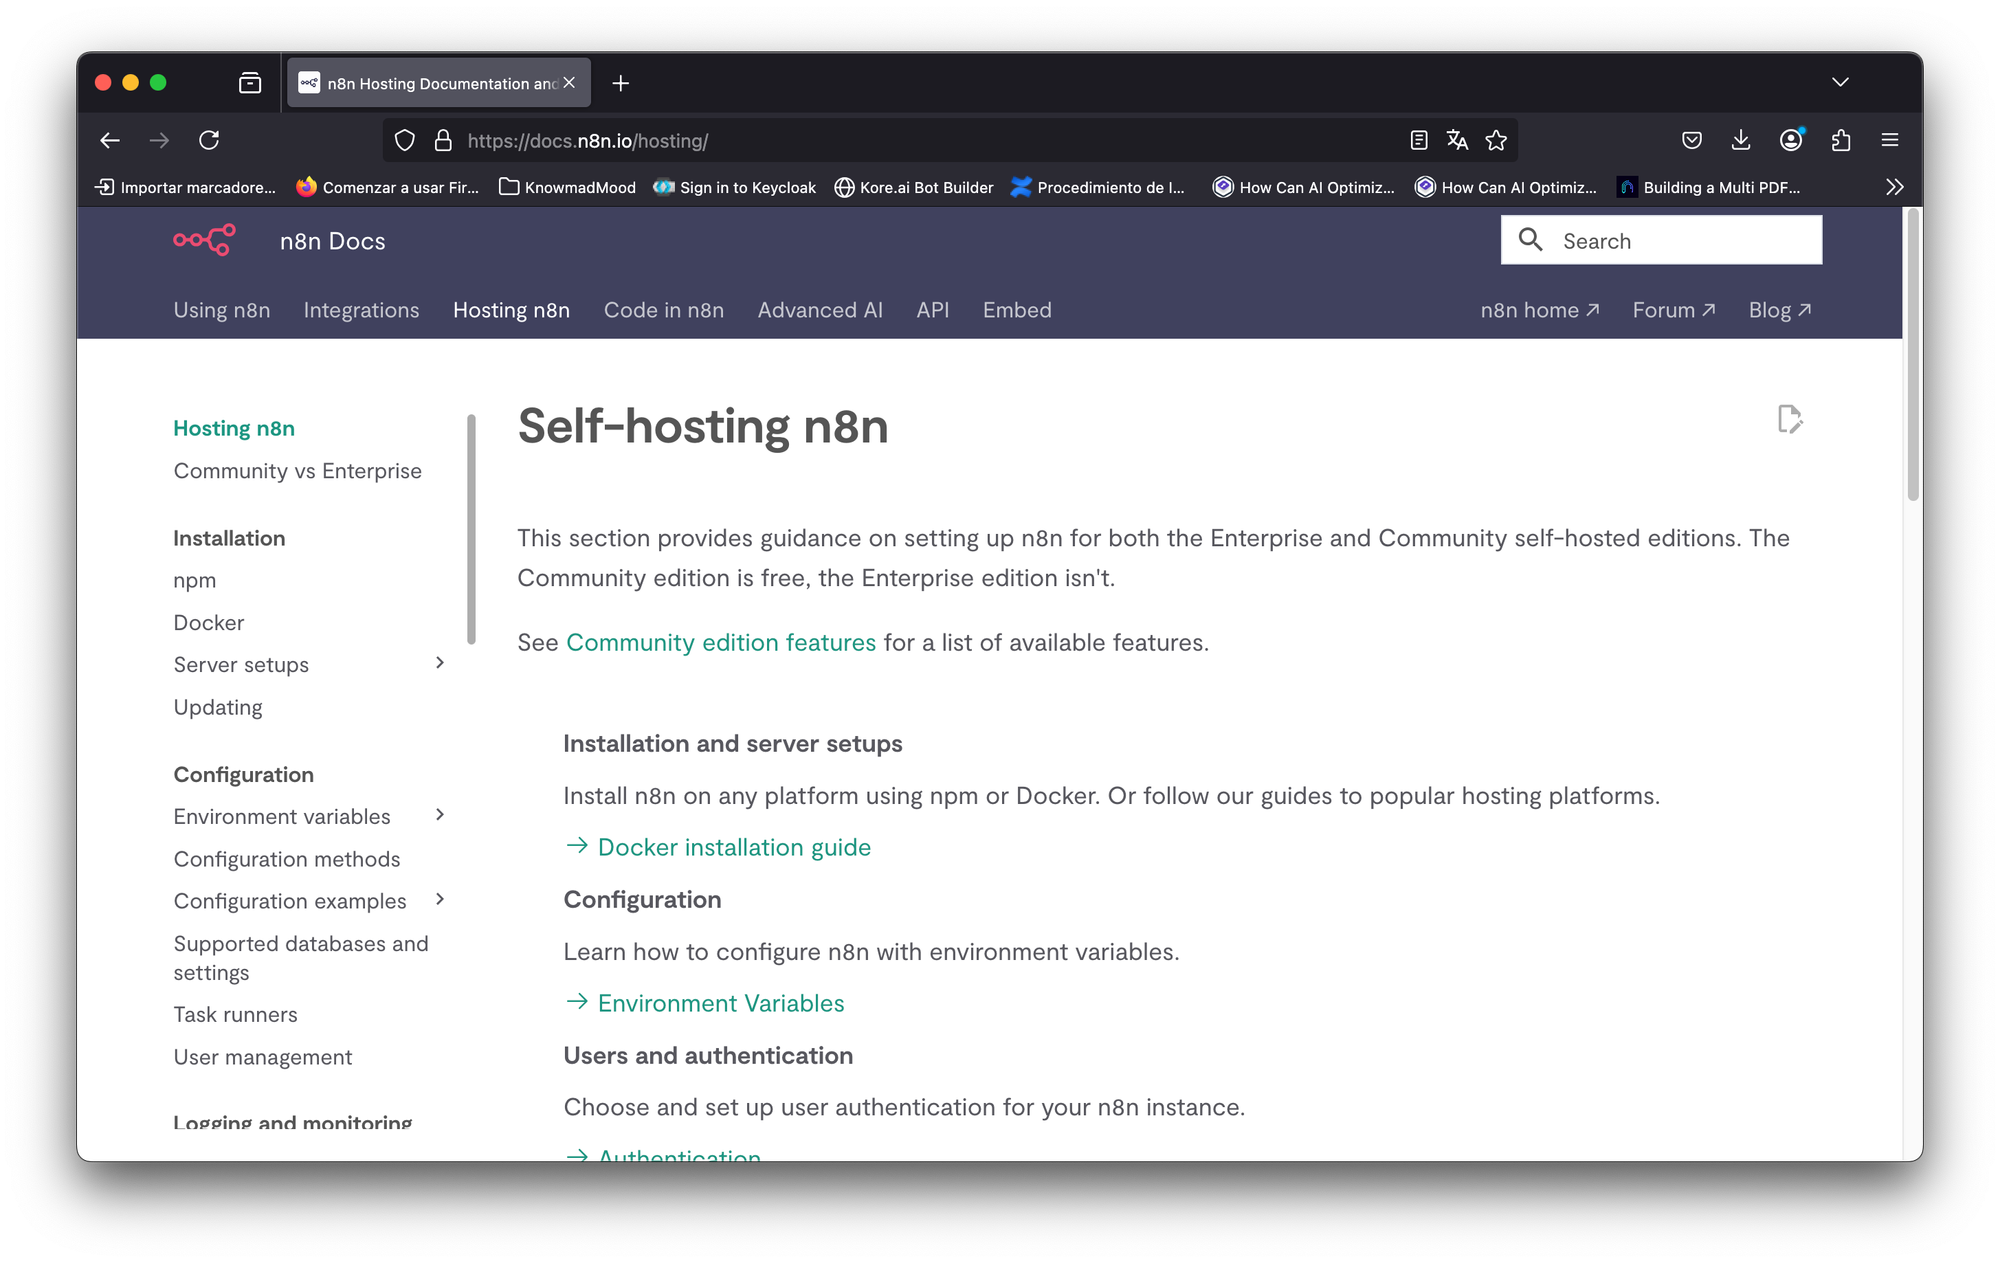The height and width of the screenshot is (1263, 2000).
Task: Toggle reader view icon in address bar
Action: point(1418,141)
